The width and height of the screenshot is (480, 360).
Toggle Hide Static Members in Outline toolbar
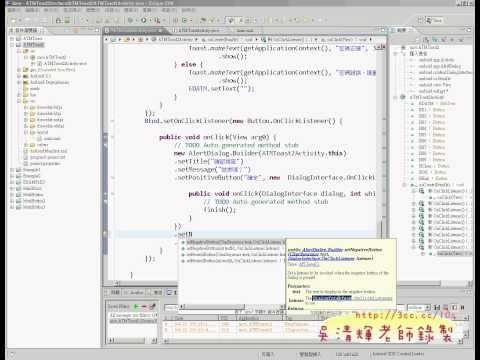click(x=444, y=39)
